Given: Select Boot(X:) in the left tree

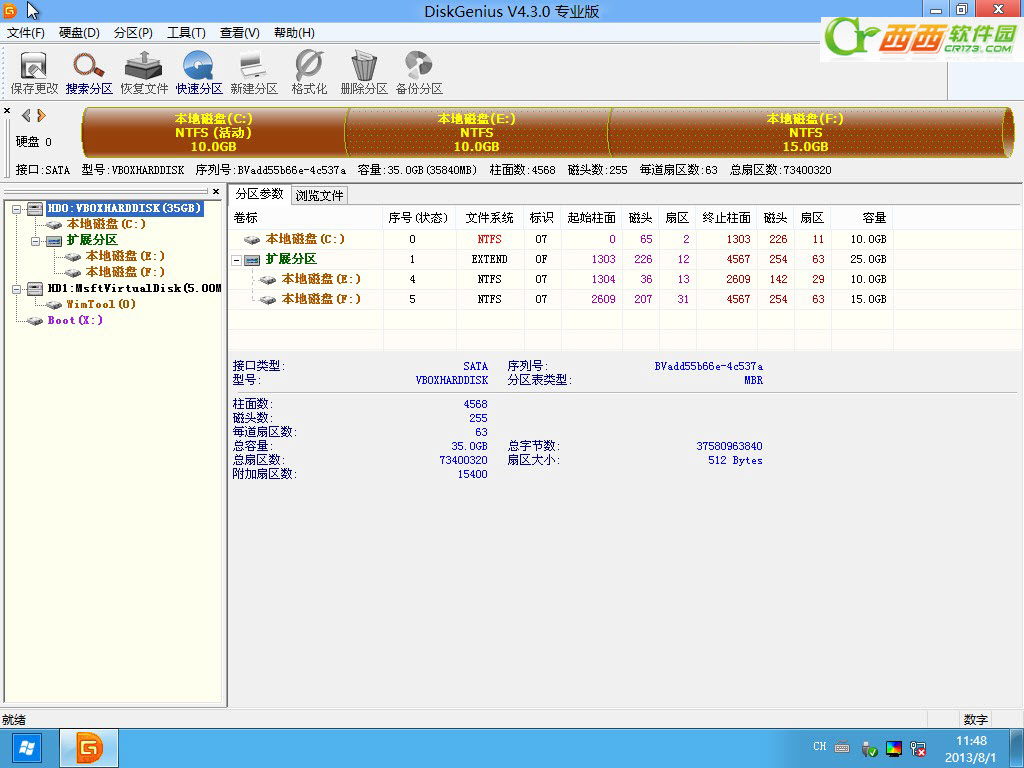Looking at the screenshot, I should tap(75, 321).
